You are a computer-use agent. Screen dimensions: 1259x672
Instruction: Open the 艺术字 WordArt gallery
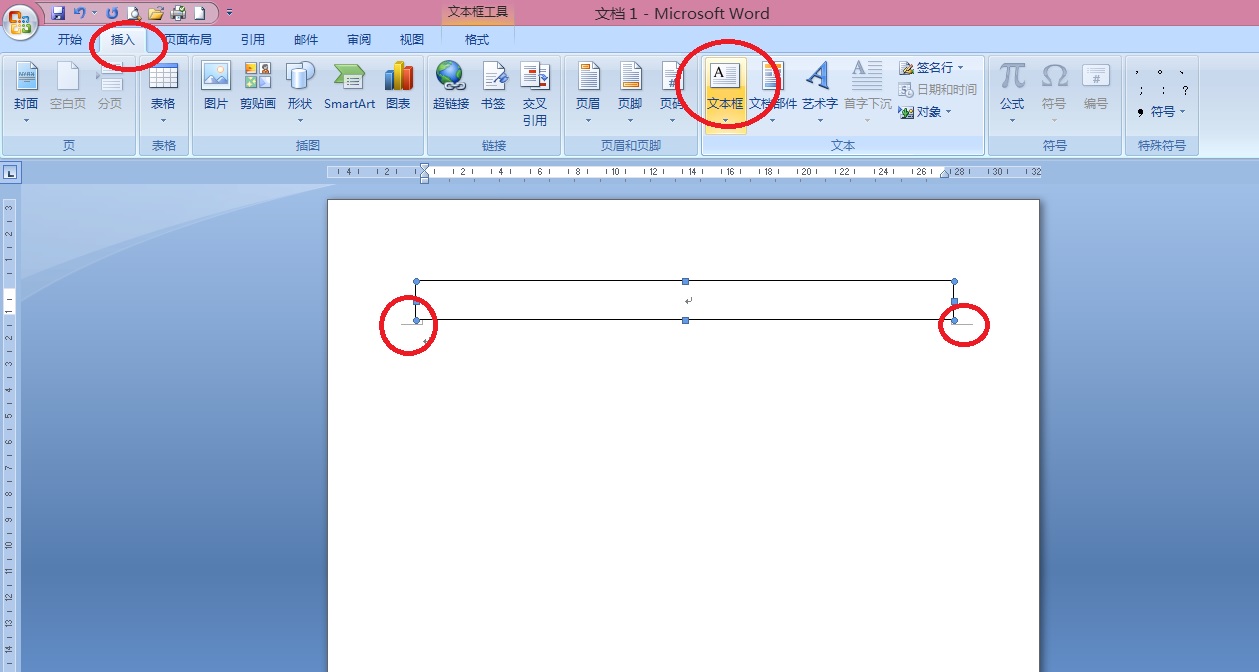tap(819, 92)
